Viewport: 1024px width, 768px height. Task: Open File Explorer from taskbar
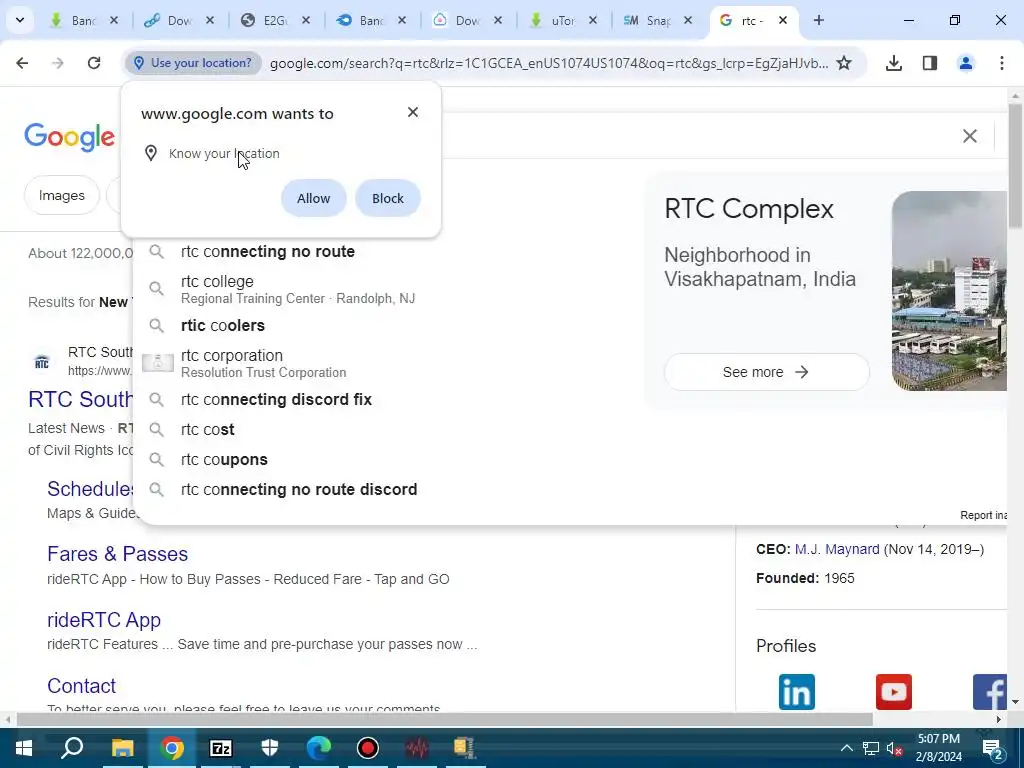(x=122, y=748)
